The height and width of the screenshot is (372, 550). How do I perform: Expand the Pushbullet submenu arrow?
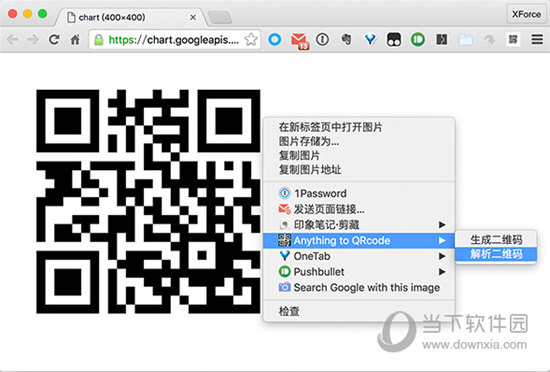pos(442,272)
